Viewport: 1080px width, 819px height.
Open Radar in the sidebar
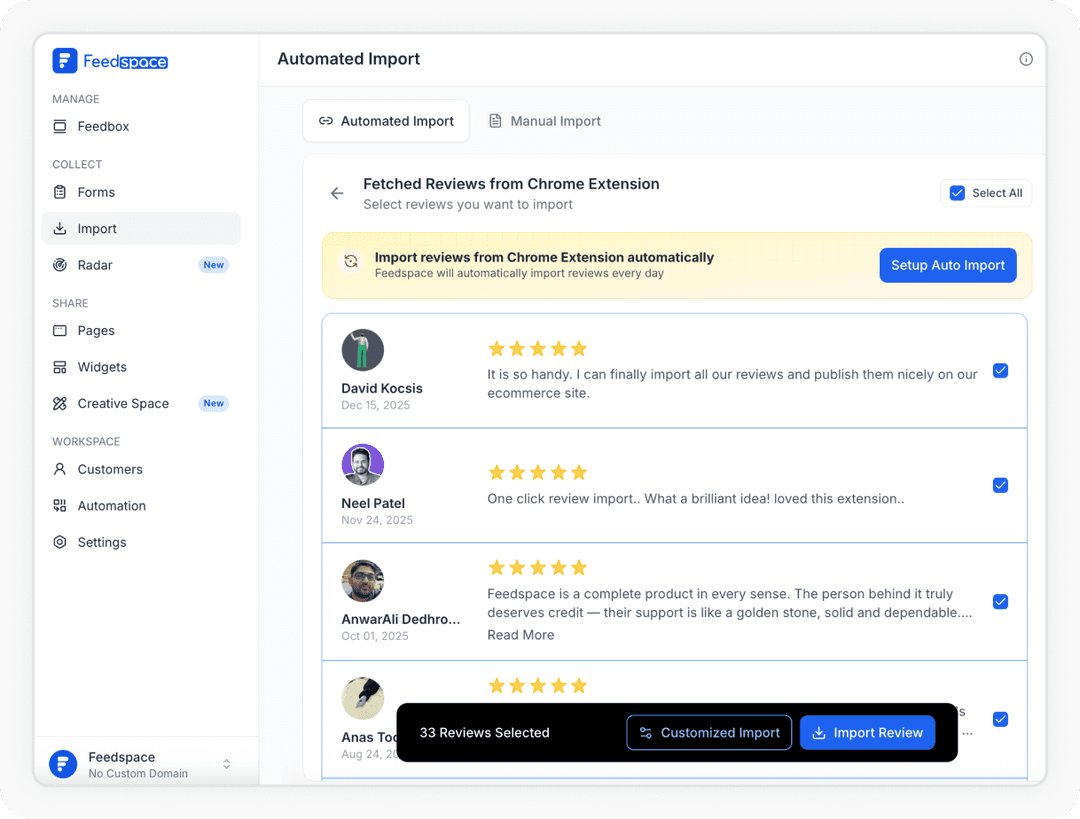coord(141,265)
